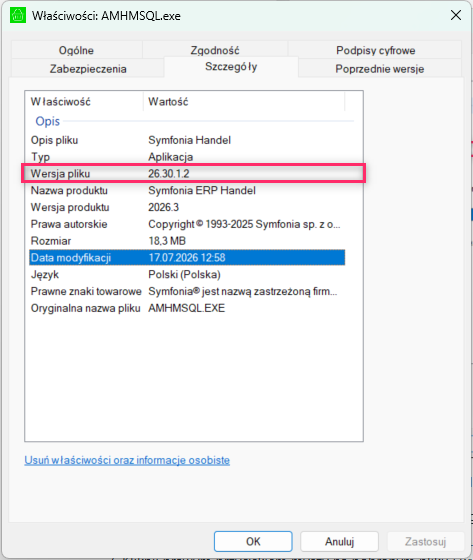Confirm the dialog with OK
Image resolution: width=473 pixels, height=560 pixels.
pos(253,541)
